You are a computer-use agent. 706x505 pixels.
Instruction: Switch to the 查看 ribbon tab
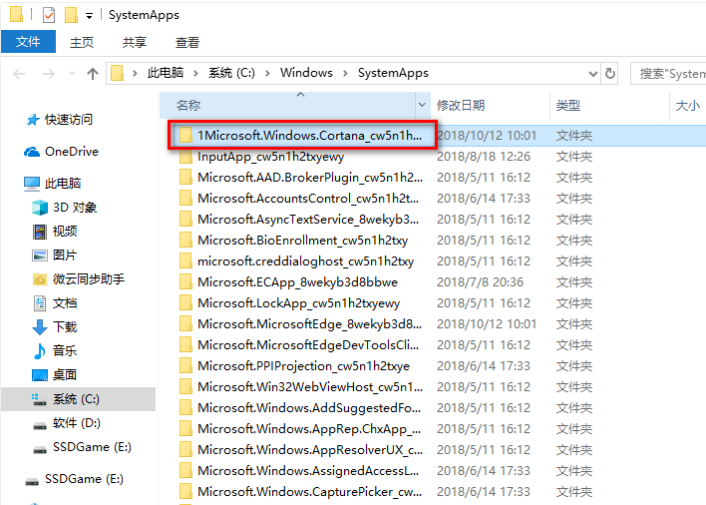(187, 42)
